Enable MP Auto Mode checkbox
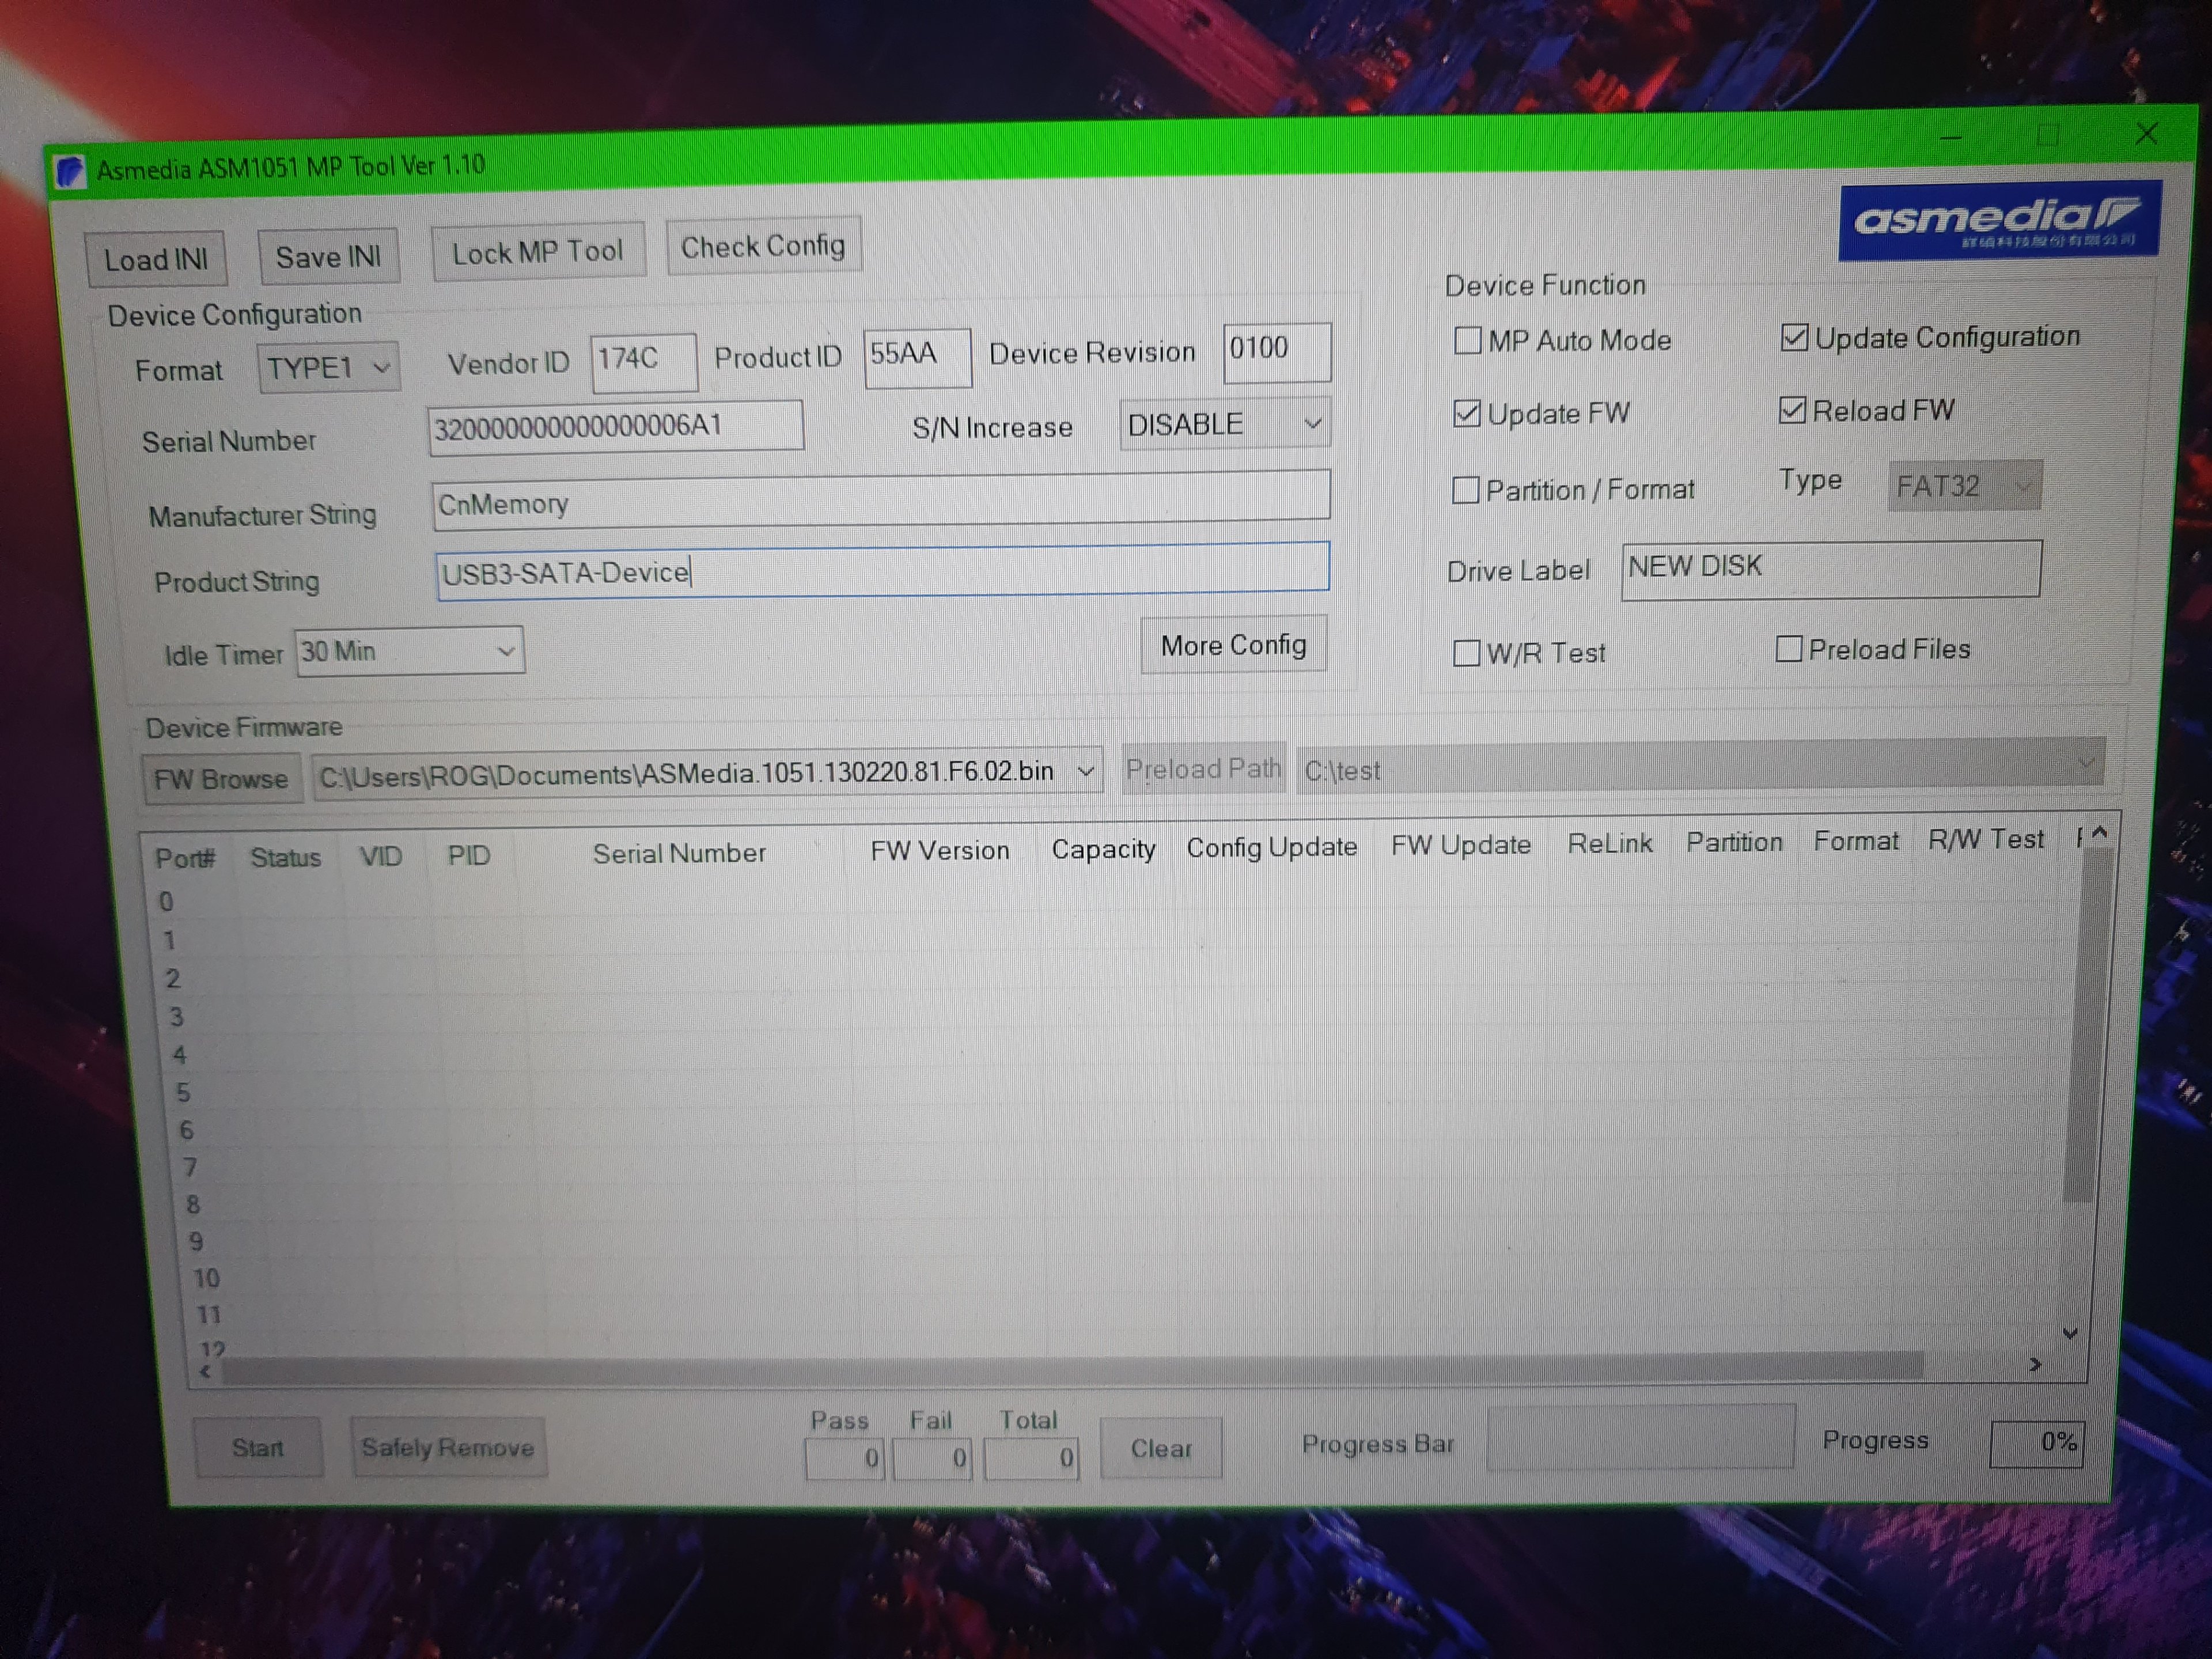The image size is (2212, 1659). click(1467, 341)
